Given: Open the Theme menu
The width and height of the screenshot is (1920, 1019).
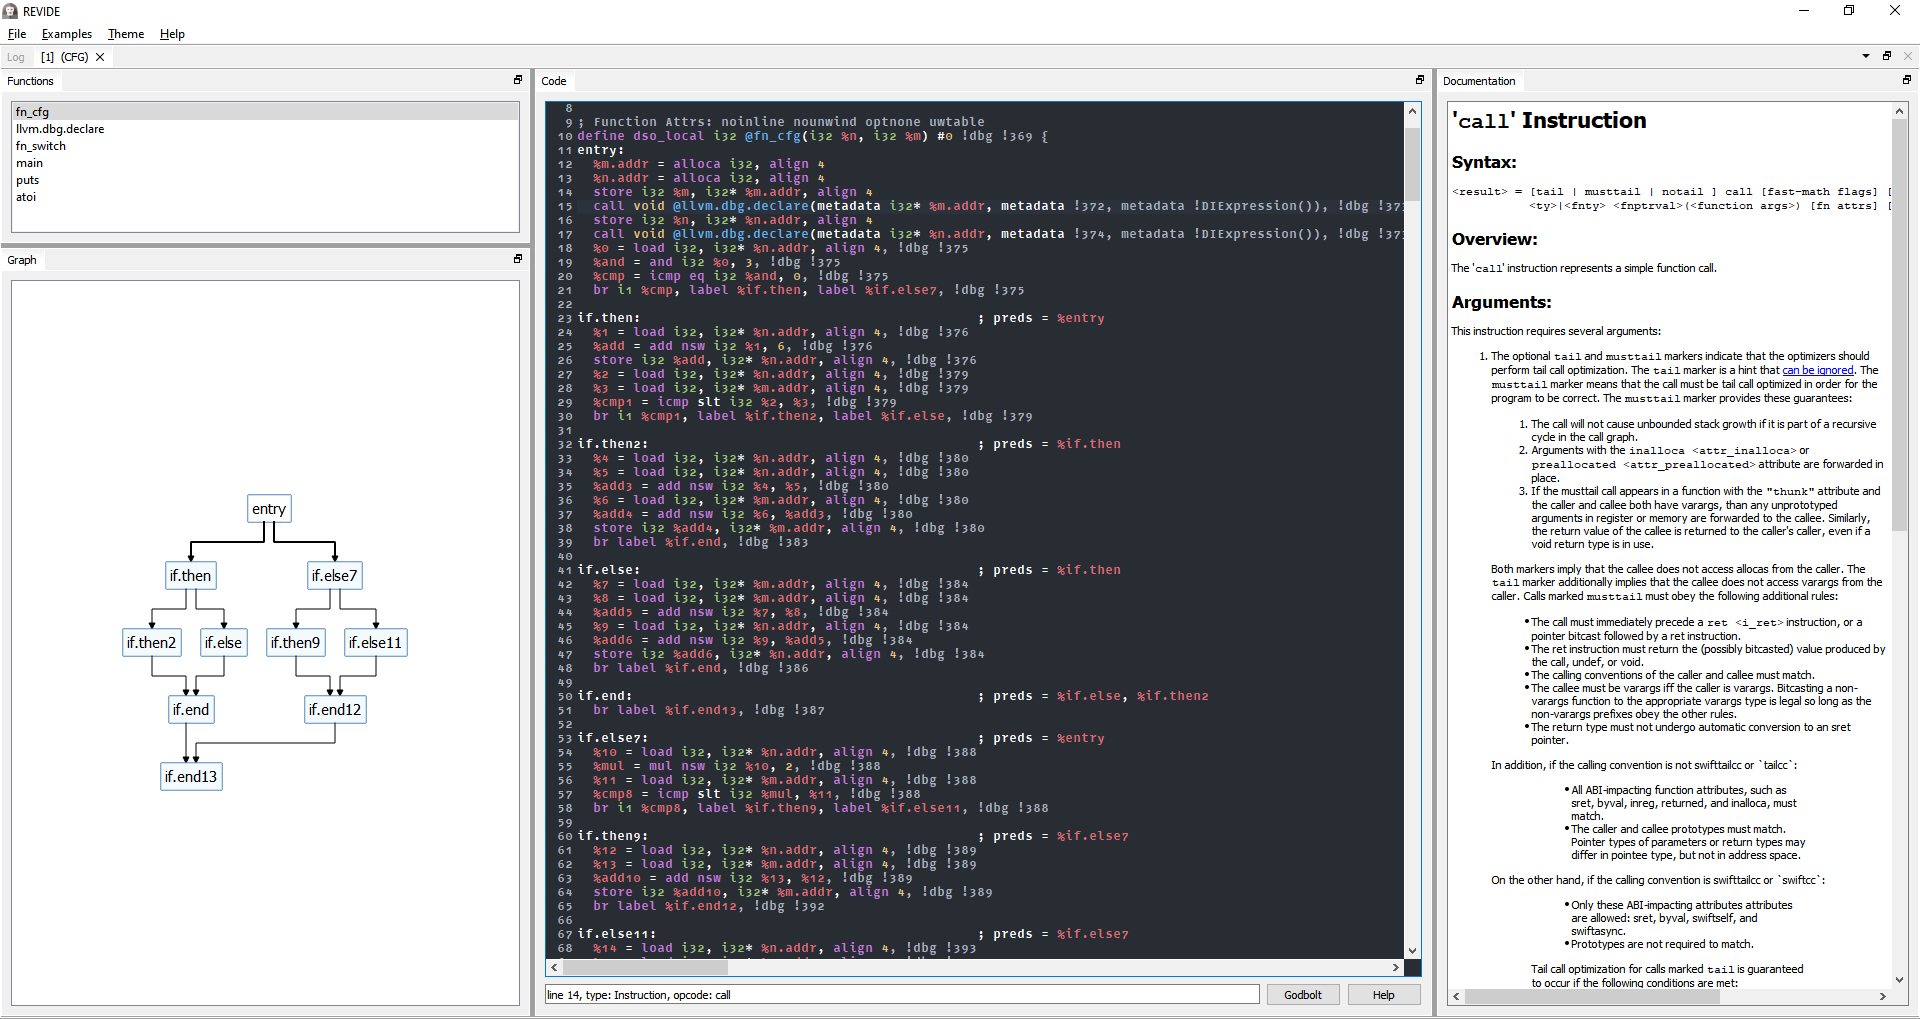Looking at the screenshot, I should [126, 34].
